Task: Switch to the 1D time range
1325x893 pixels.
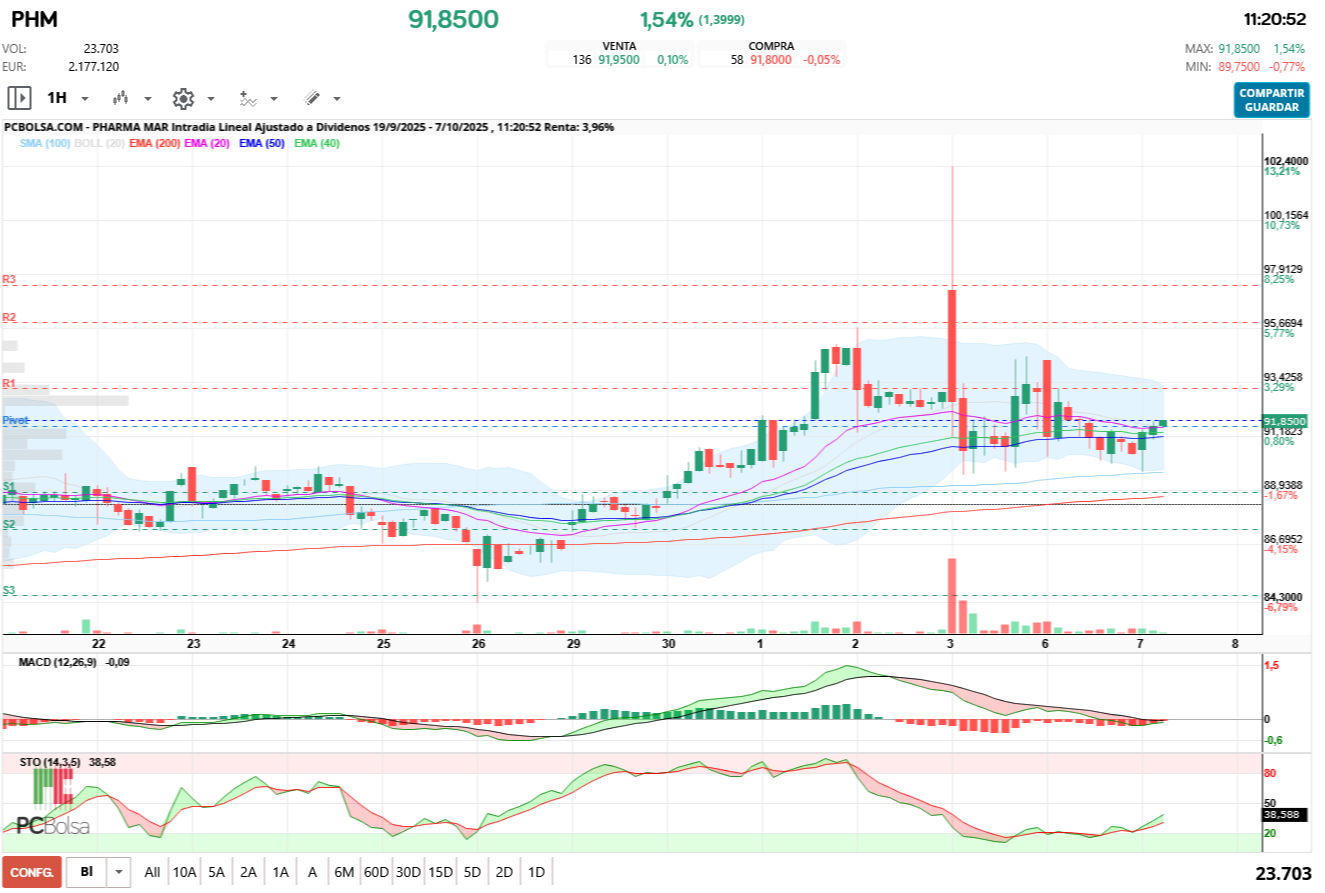Action: point(536,872)
